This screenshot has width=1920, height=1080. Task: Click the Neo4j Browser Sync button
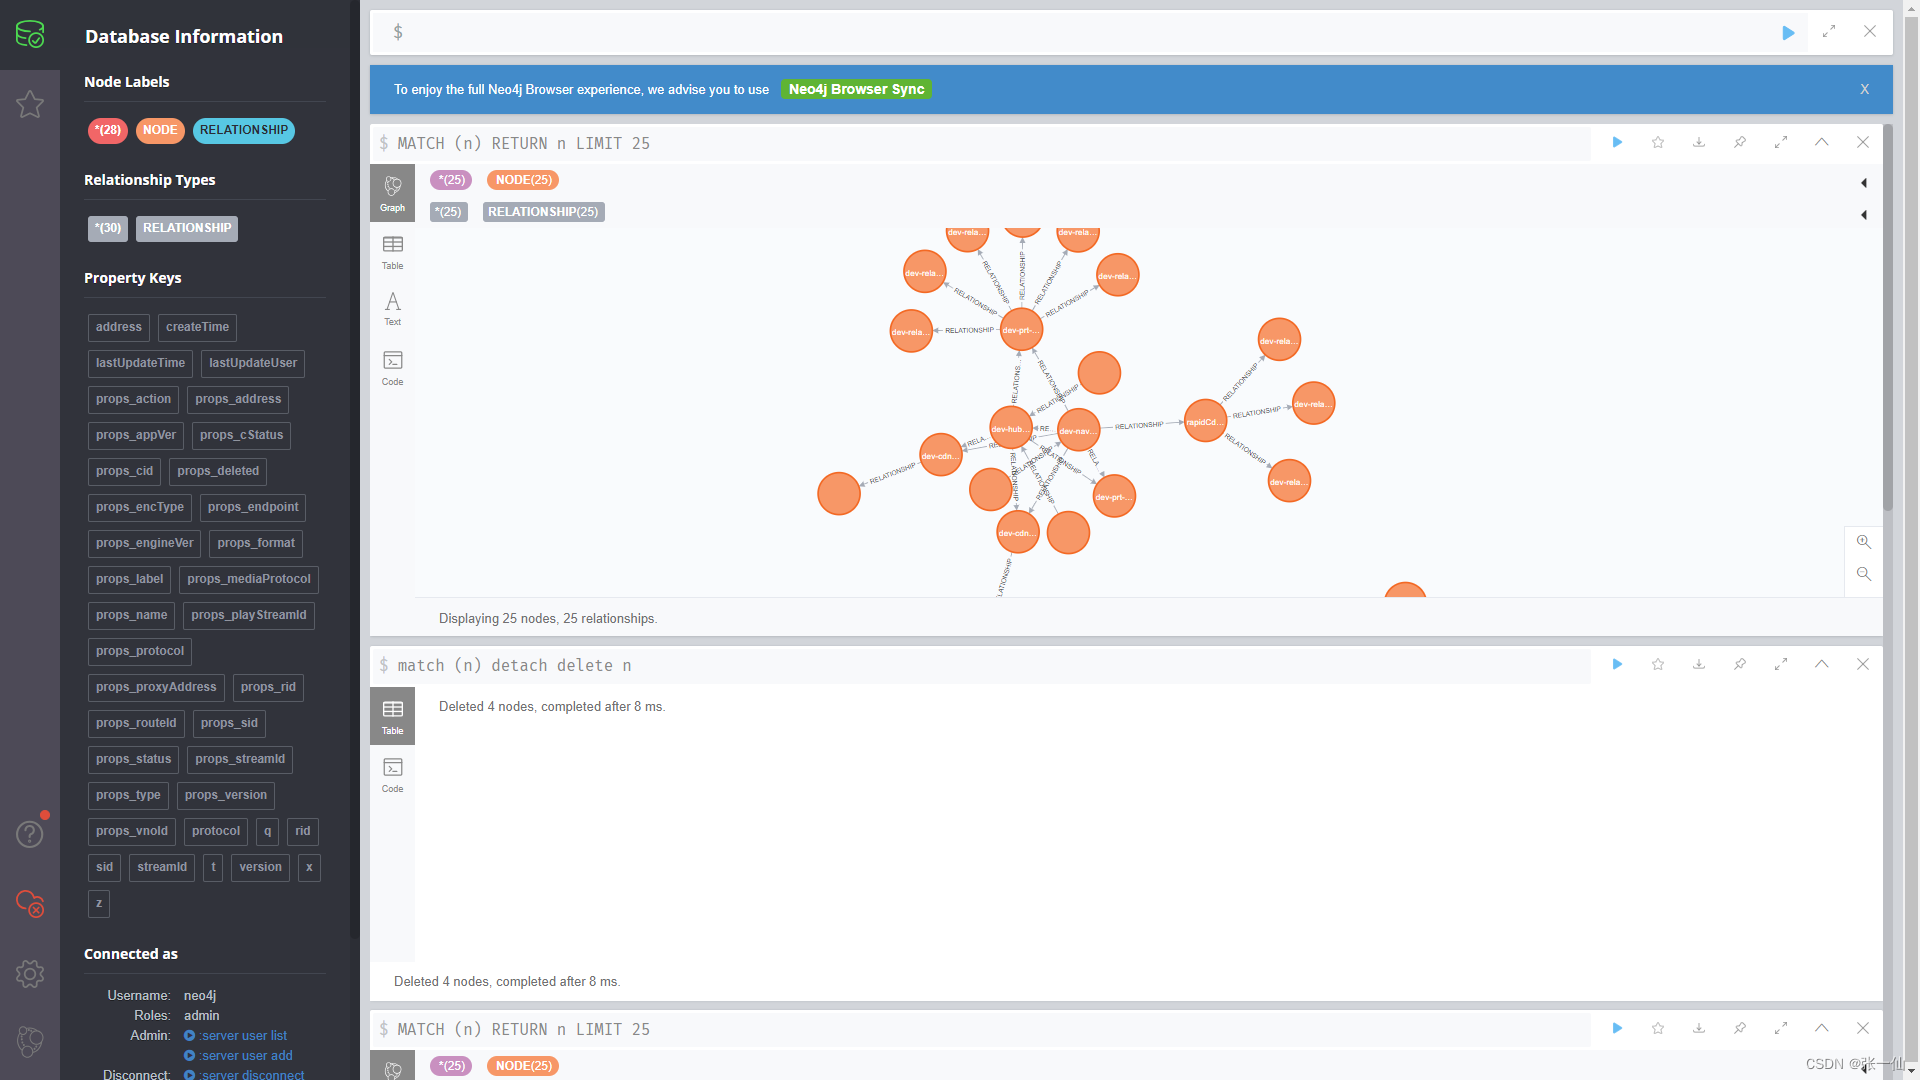tap(856, 89)
